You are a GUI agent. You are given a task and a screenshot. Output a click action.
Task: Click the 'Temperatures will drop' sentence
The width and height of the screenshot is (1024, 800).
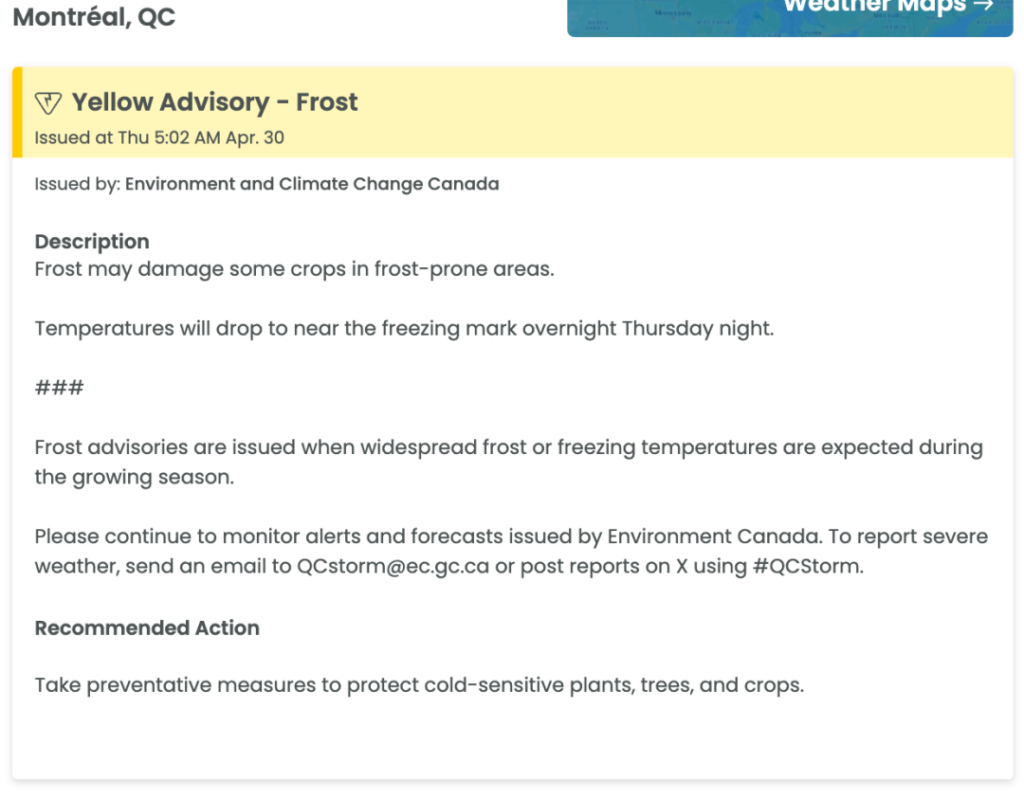pos(404,328)
